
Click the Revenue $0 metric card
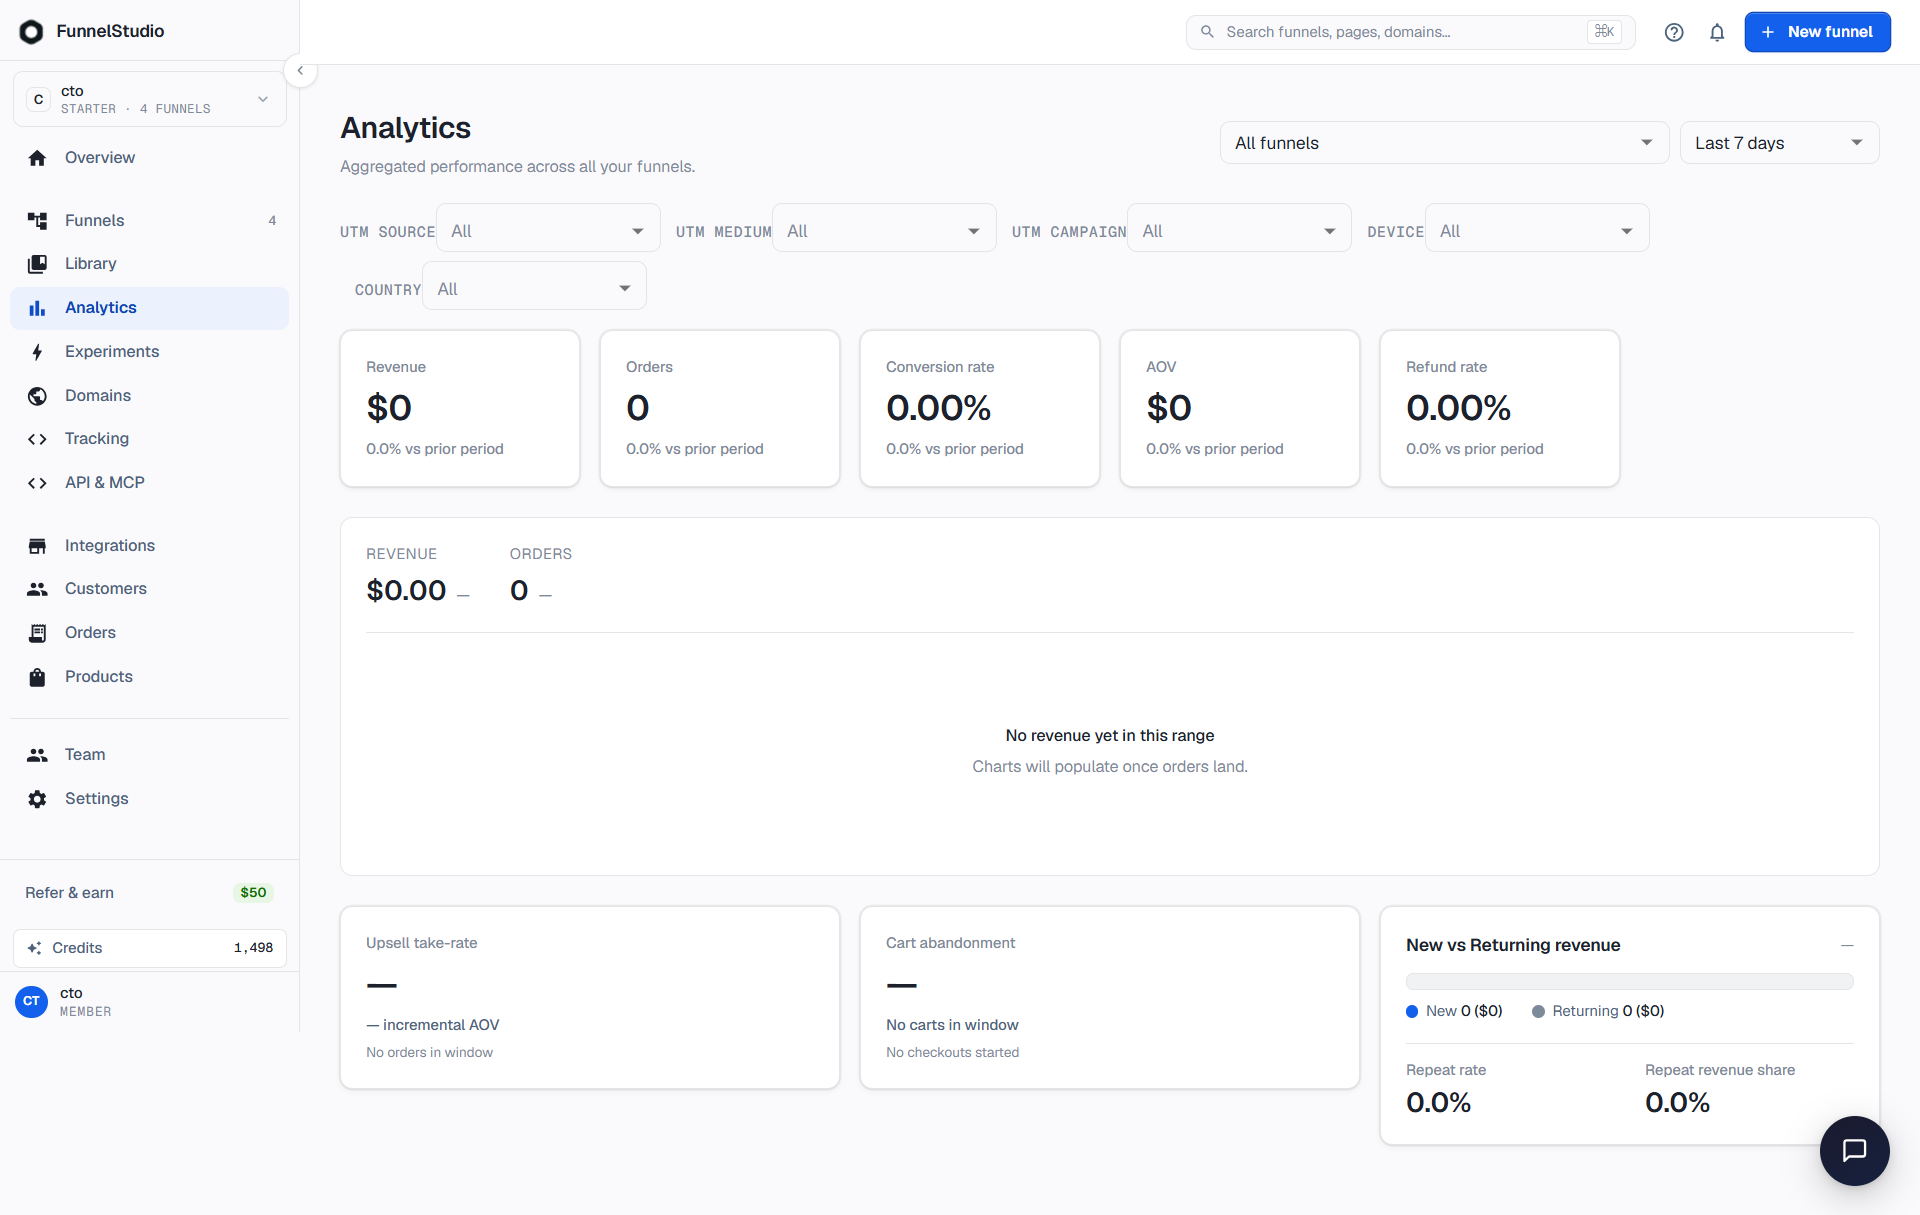tap(460, 409)
